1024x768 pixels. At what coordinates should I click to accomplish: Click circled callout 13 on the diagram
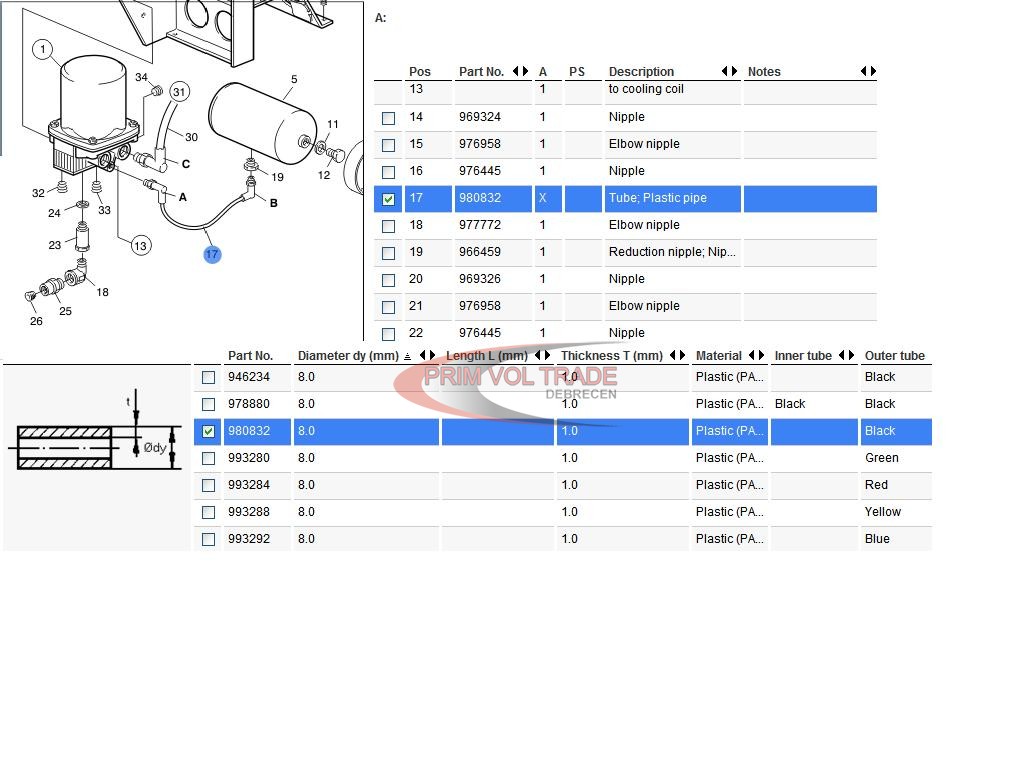(140, 246)
